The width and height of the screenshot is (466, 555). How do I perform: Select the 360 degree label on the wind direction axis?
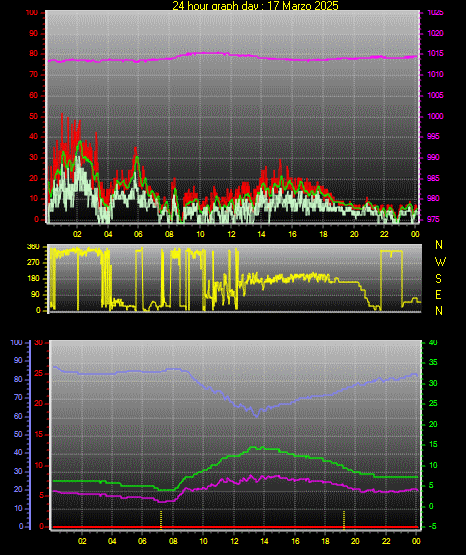pos(34,247)
